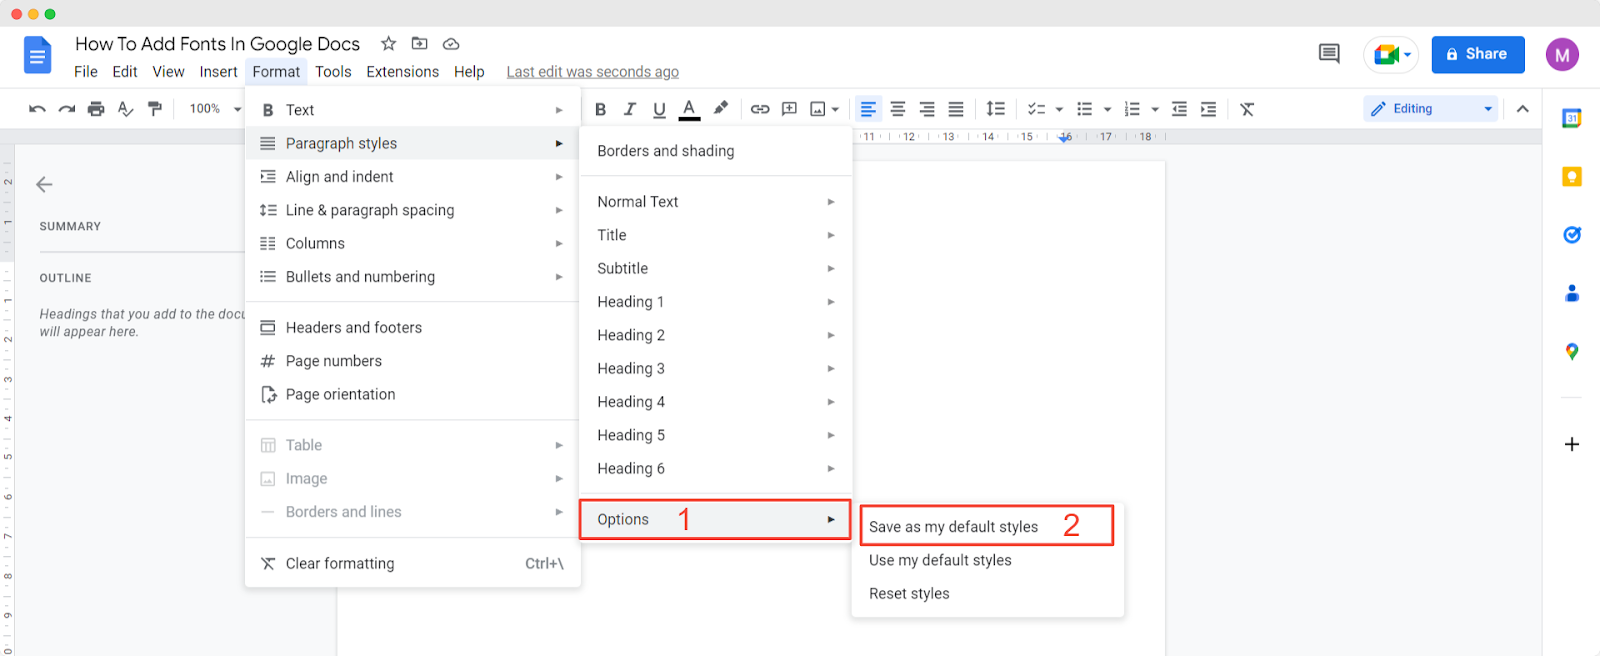Image resolution: width=1600 pixels, height=656 pixels.
Task: Click the blue Share button
Action: (x=1478, y=54)
